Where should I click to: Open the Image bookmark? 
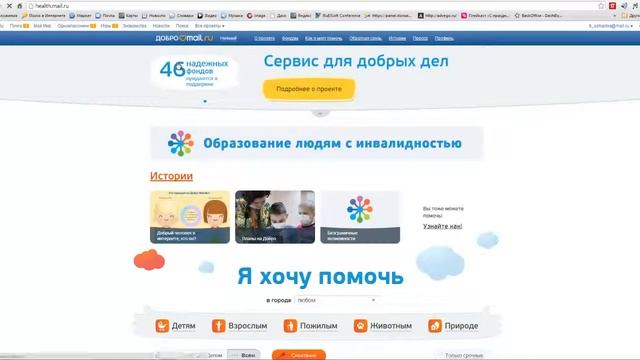pyautogui.click(x=256, y=16)
